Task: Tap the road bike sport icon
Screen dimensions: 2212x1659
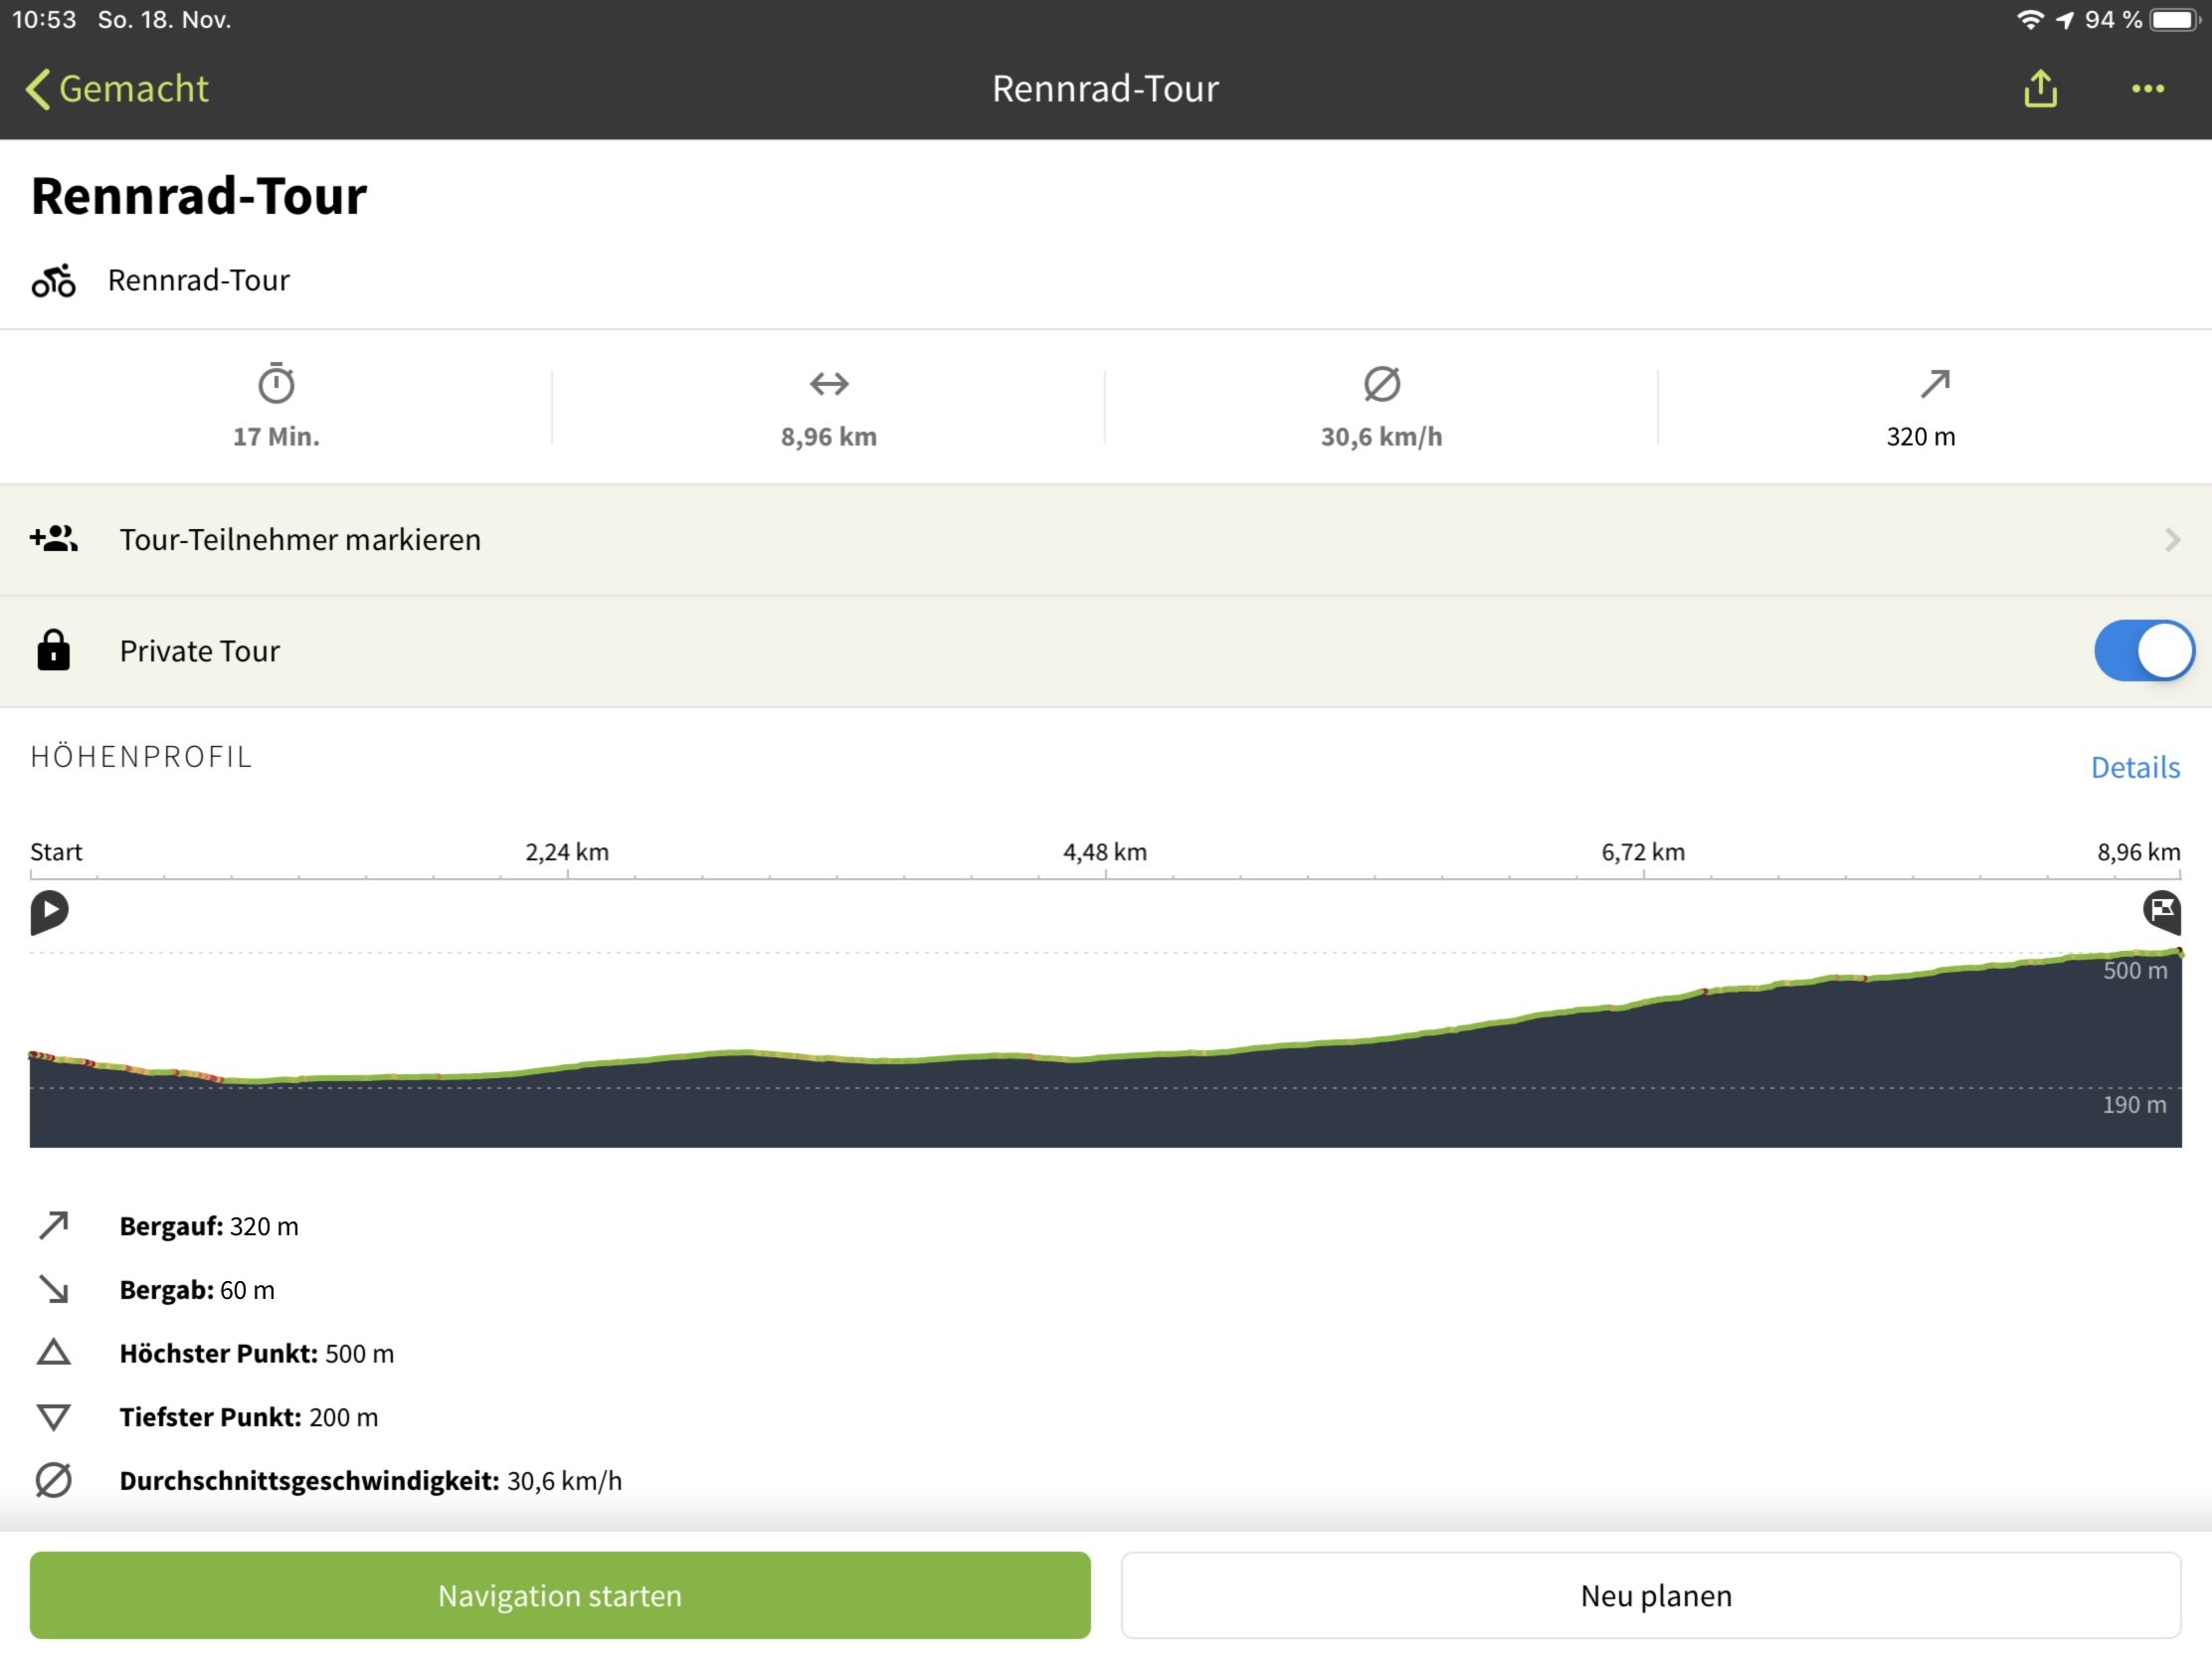Action: point(54,281)
